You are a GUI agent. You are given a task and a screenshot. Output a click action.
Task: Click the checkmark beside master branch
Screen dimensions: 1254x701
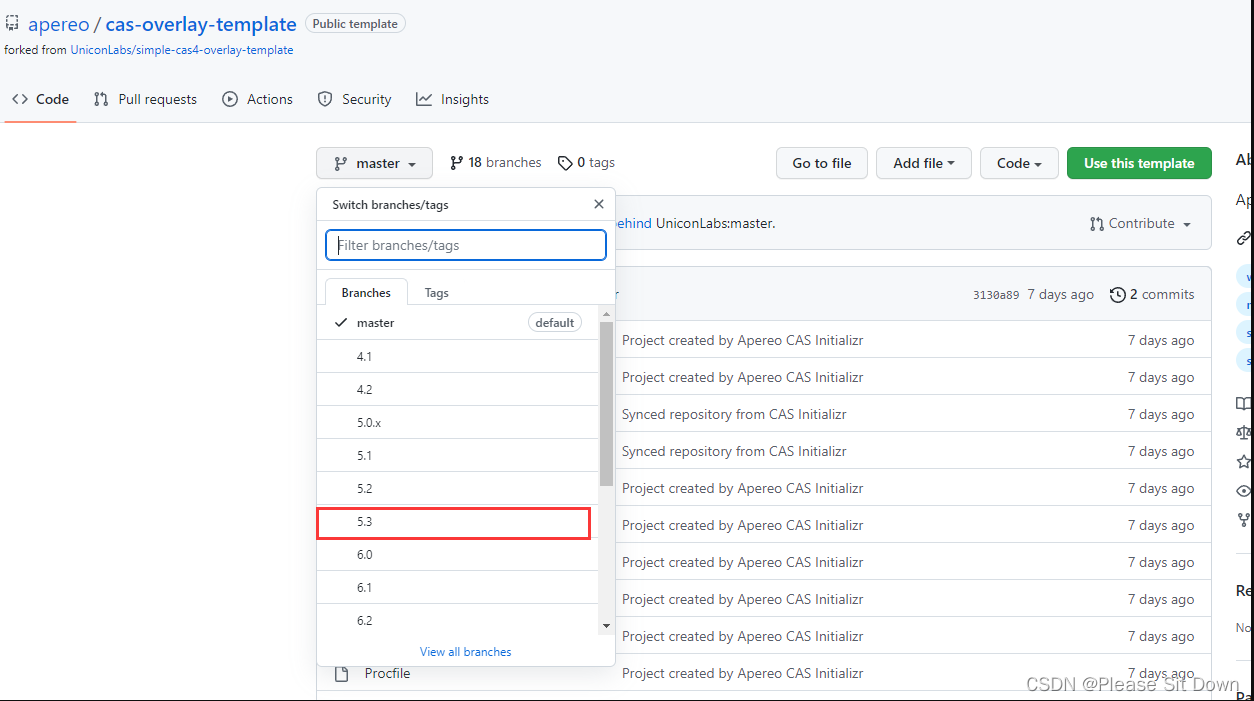(x=341, y=323)
